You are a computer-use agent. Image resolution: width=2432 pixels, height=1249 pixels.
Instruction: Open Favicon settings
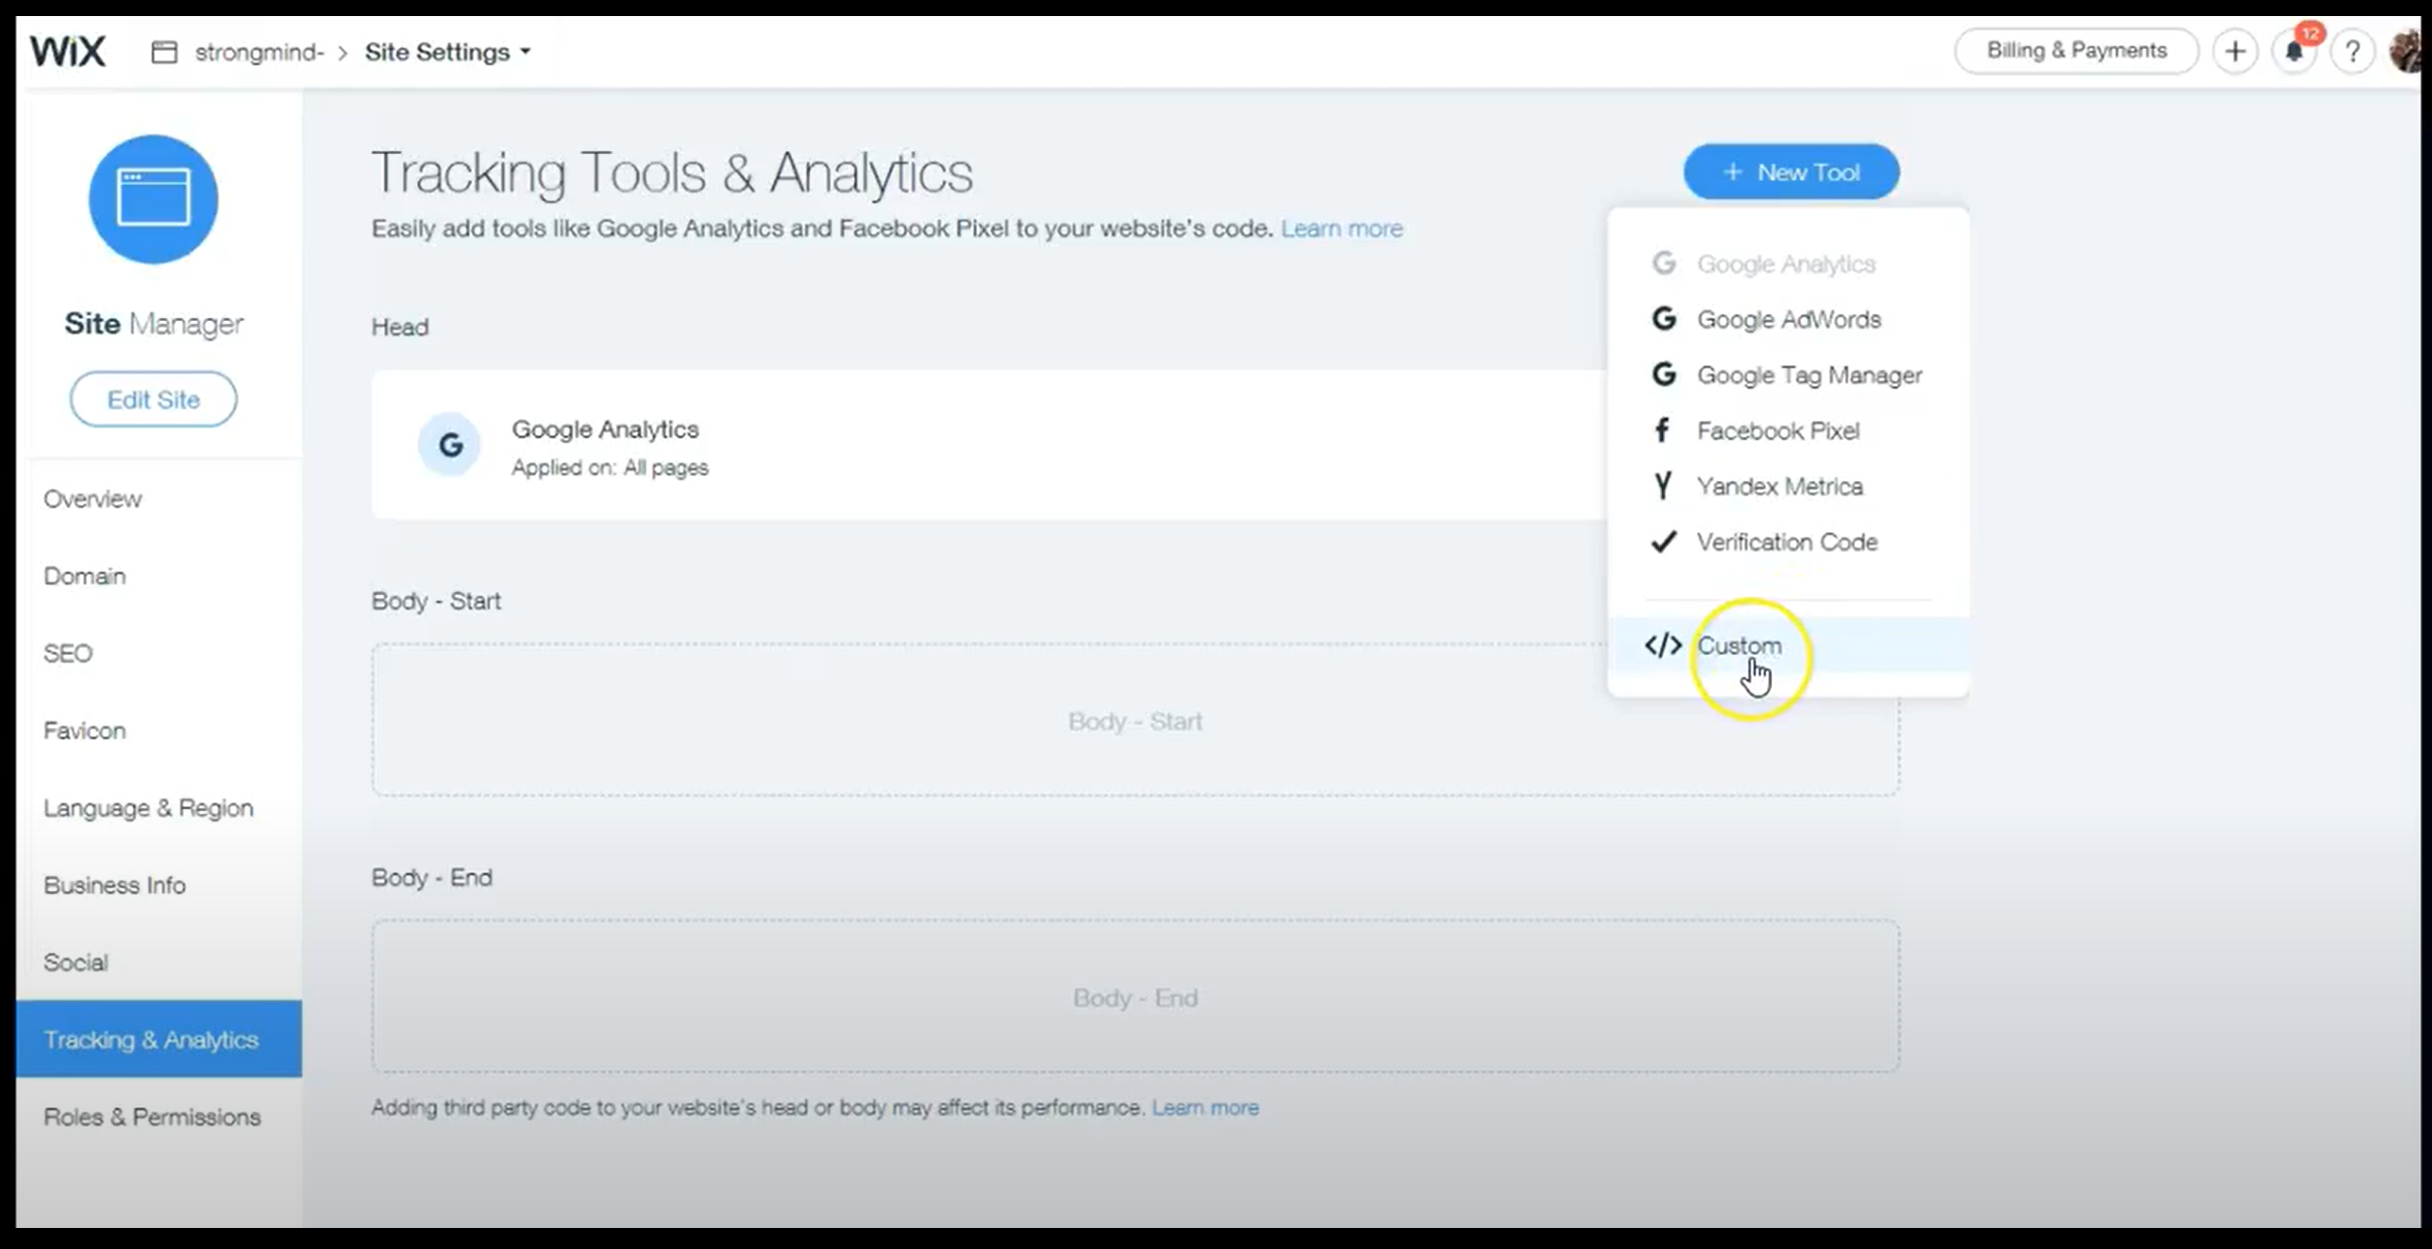85,731
